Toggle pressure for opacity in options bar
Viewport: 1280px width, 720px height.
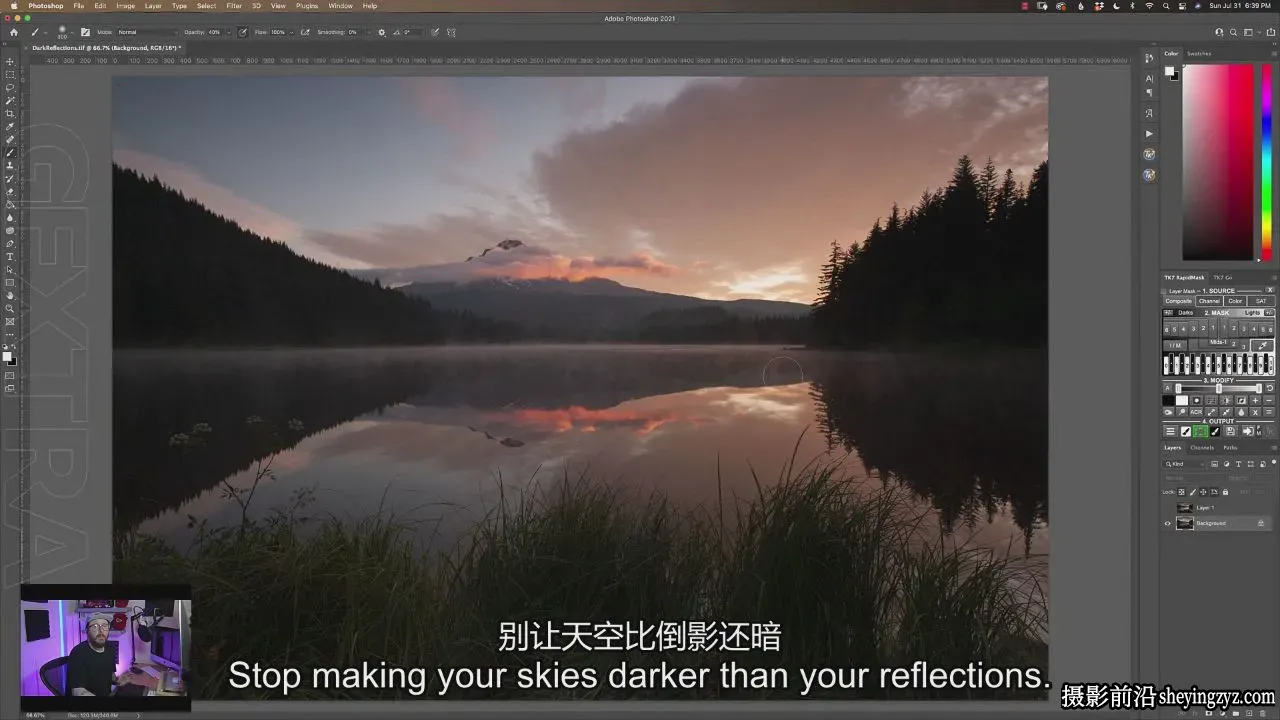point(242,32)
